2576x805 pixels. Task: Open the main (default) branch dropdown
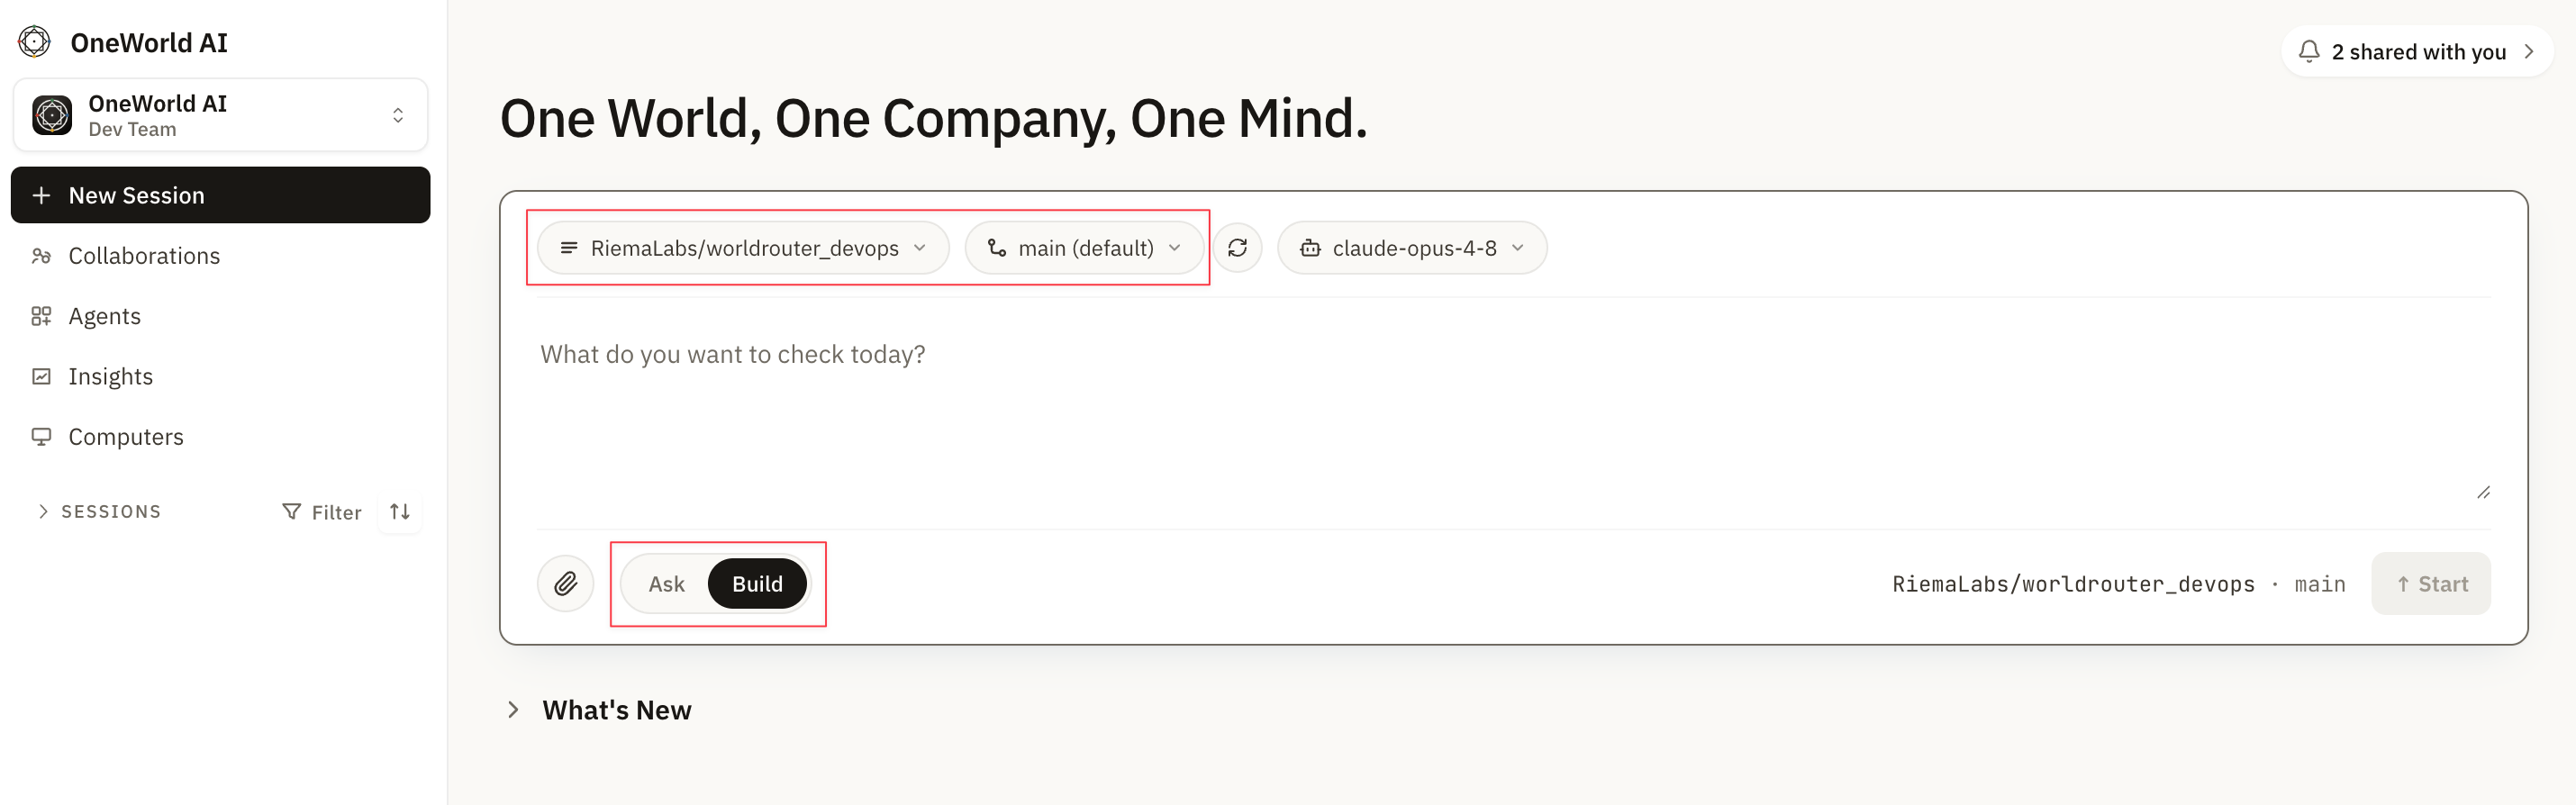tap(1084, 248)
